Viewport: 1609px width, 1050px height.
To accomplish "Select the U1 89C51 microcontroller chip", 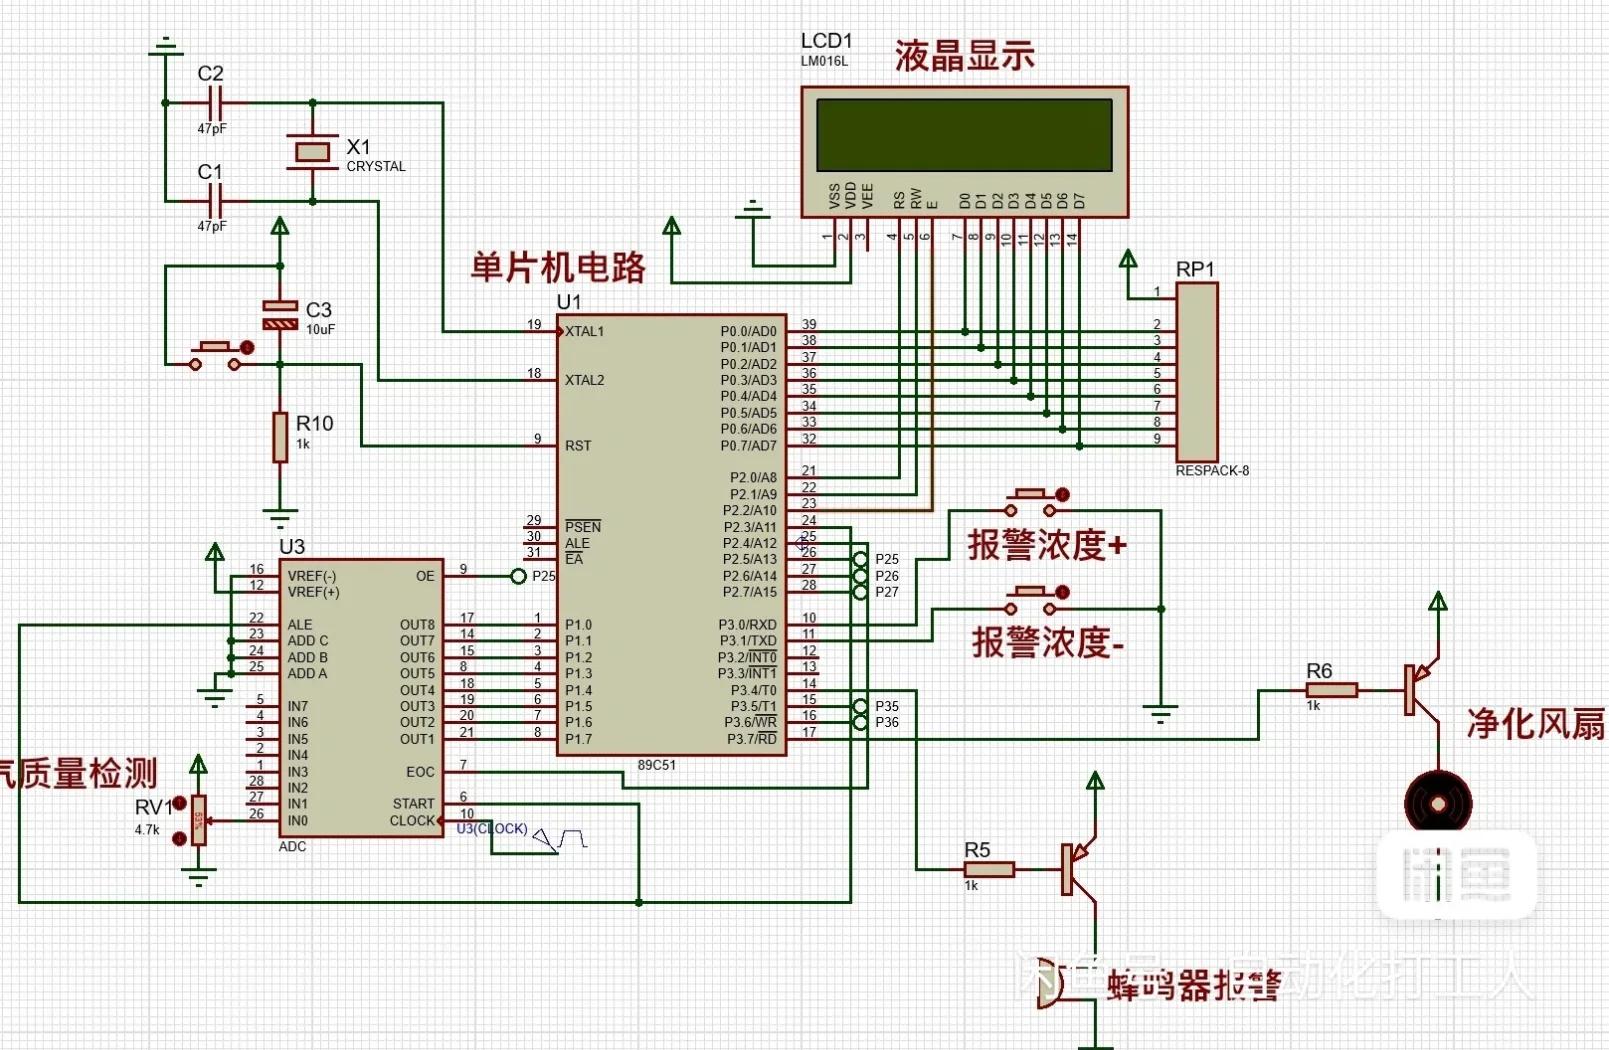I will pyautogui.click(x=671, y=534).
